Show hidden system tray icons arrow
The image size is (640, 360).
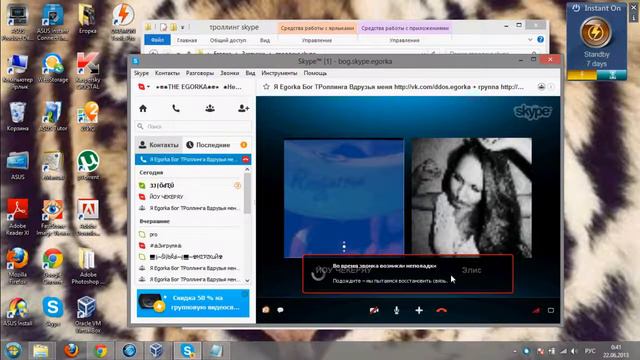[x=515, y=351]
